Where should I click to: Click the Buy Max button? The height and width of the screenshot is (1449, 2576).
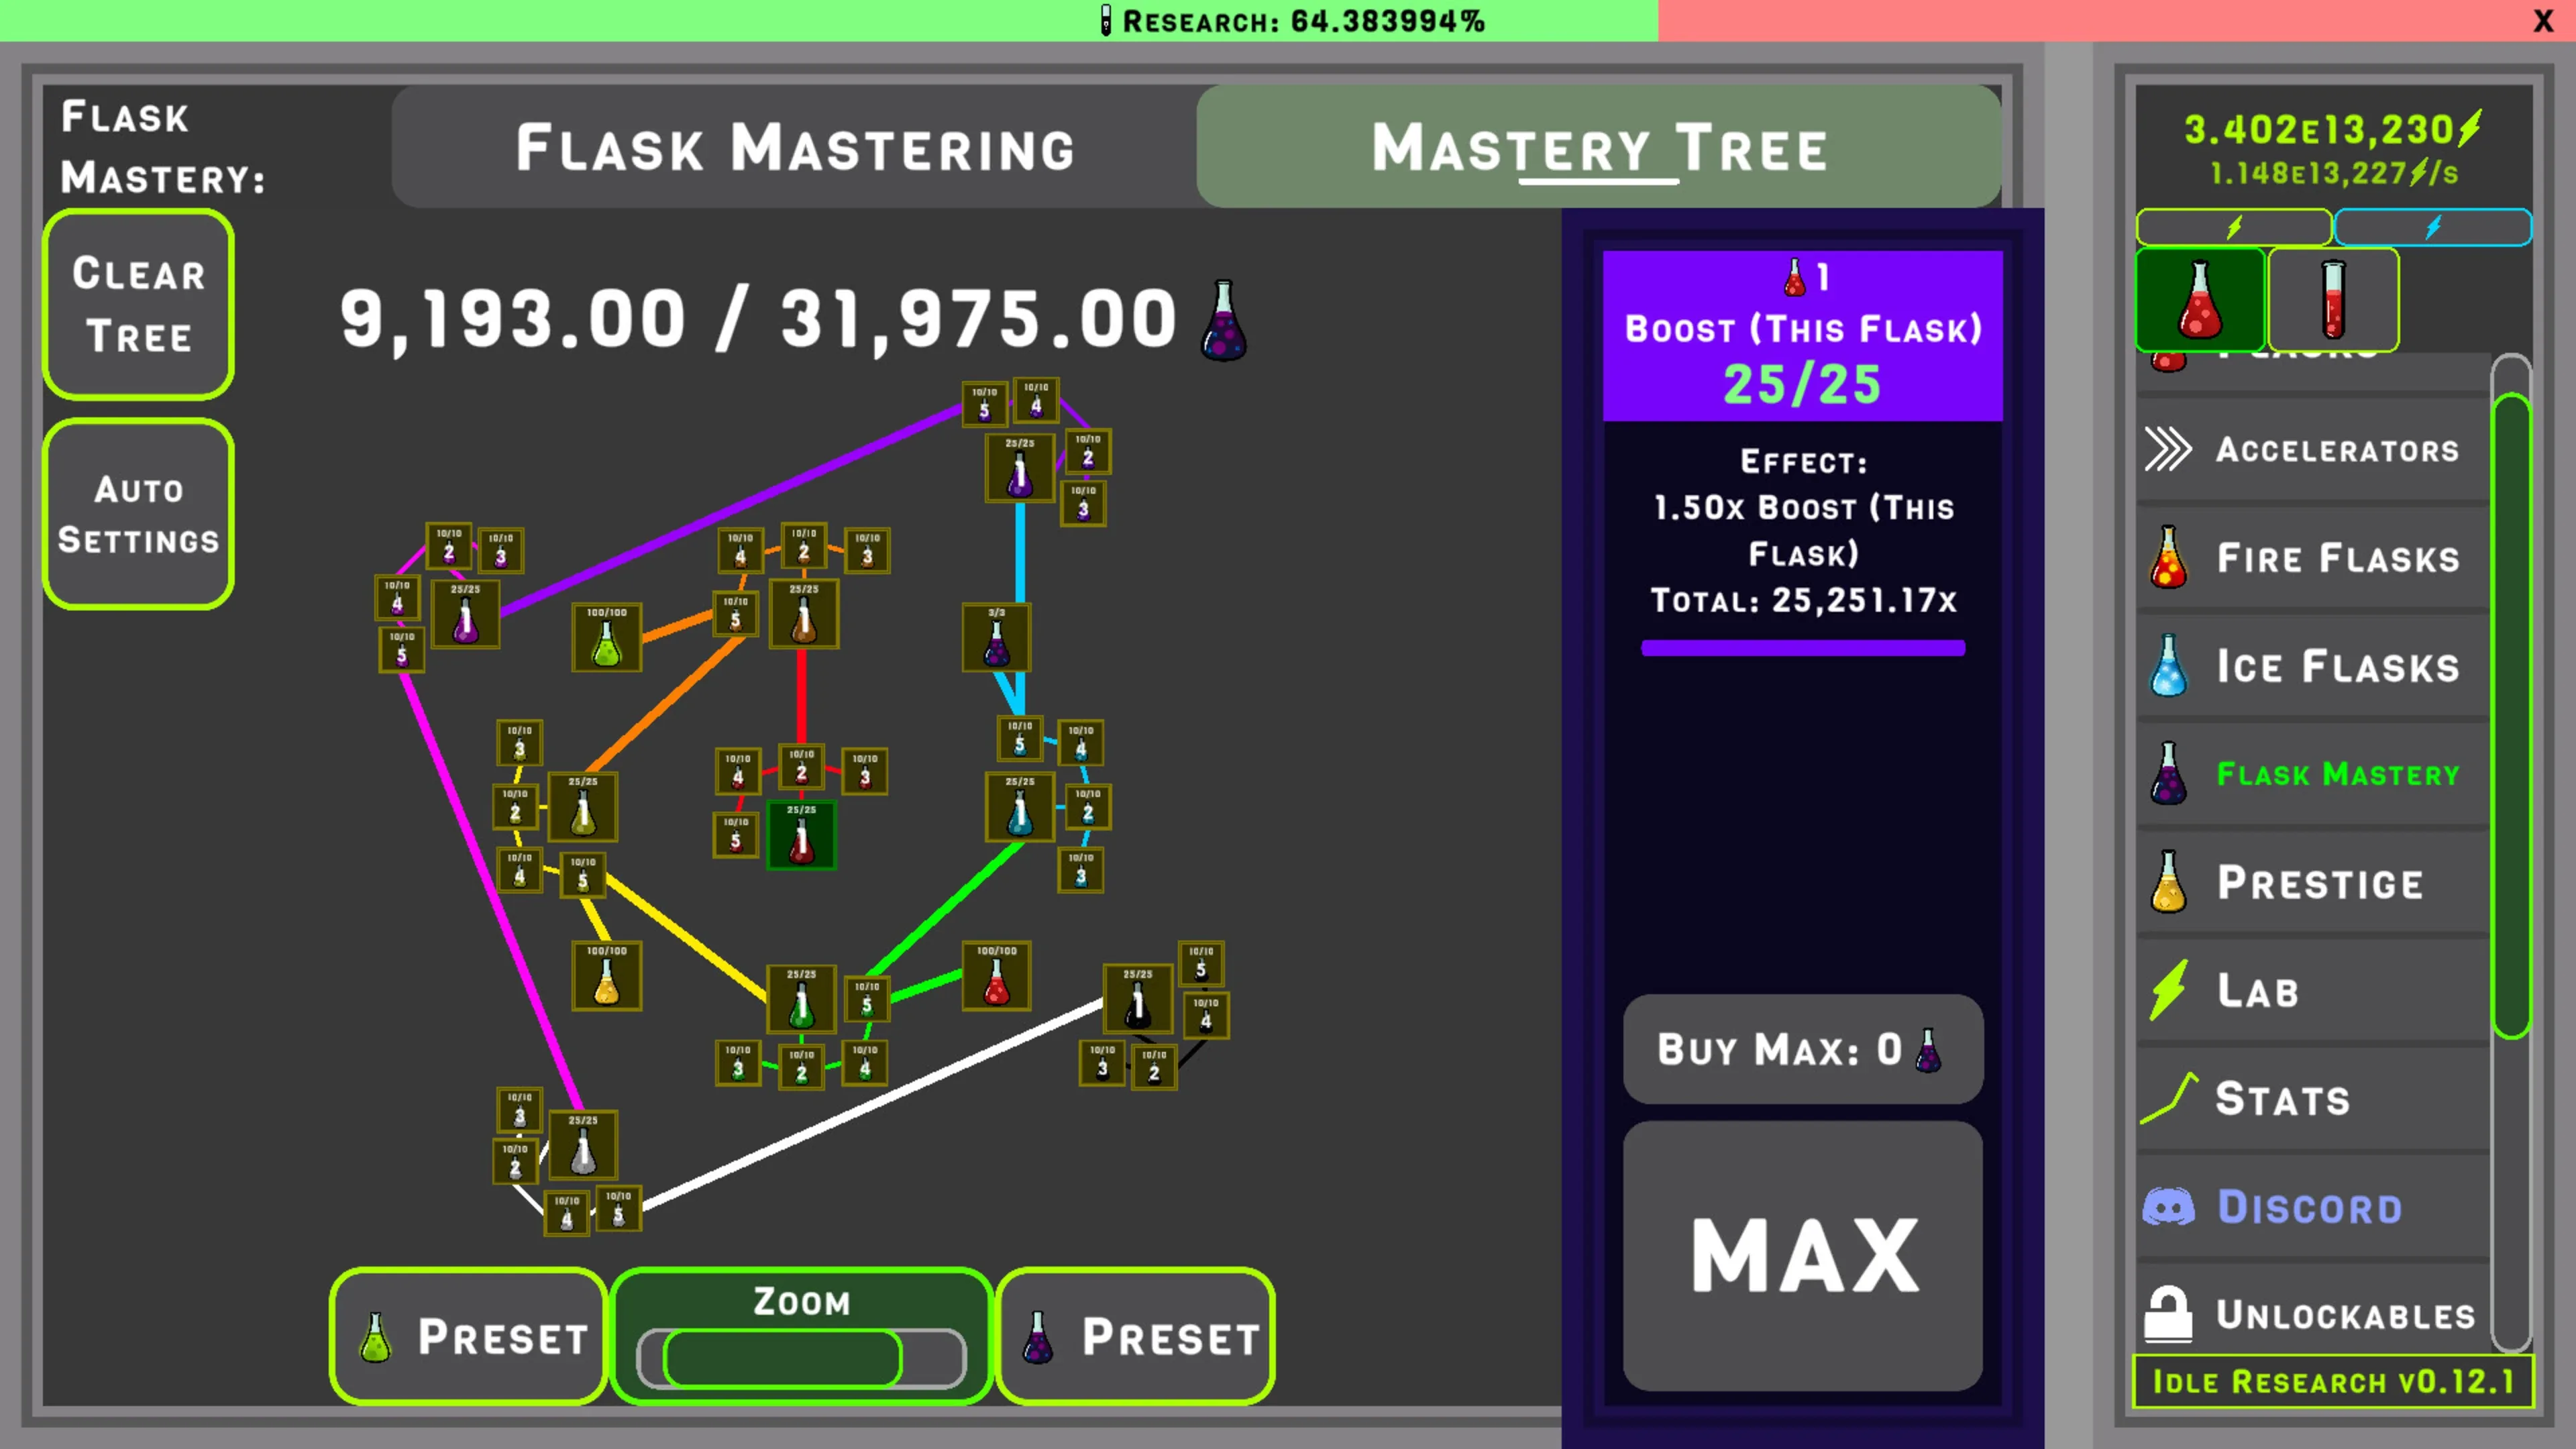point(1802,1049)
